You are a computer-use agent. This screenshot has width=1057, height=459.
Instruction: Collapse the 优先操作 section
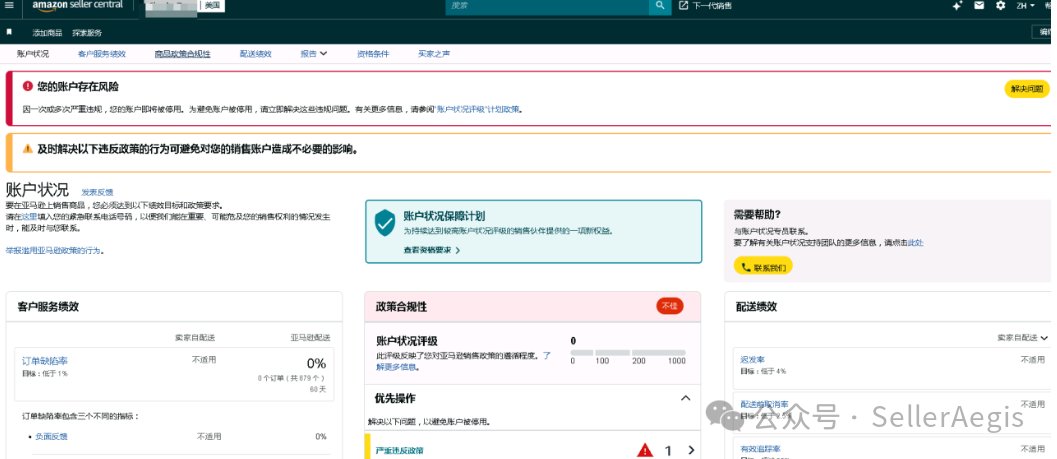[686, 398]
